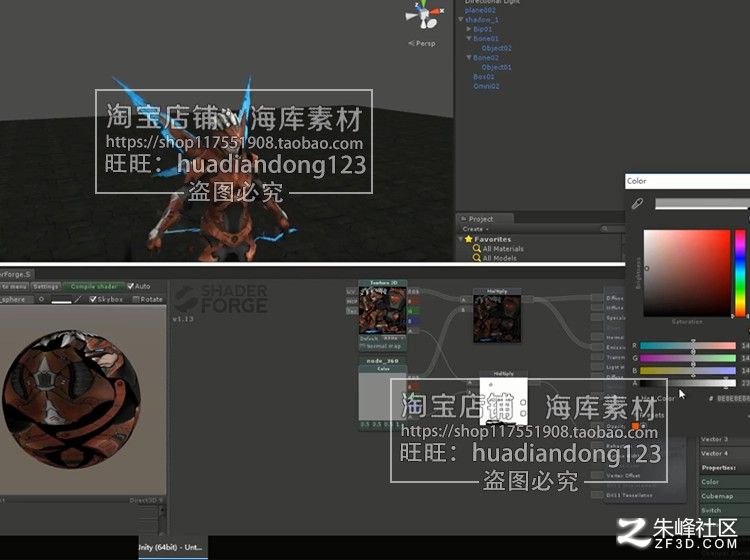This screenshot has height=560, width=750.
Task: Add a Cubemap property node
Action: click(724, 496)
